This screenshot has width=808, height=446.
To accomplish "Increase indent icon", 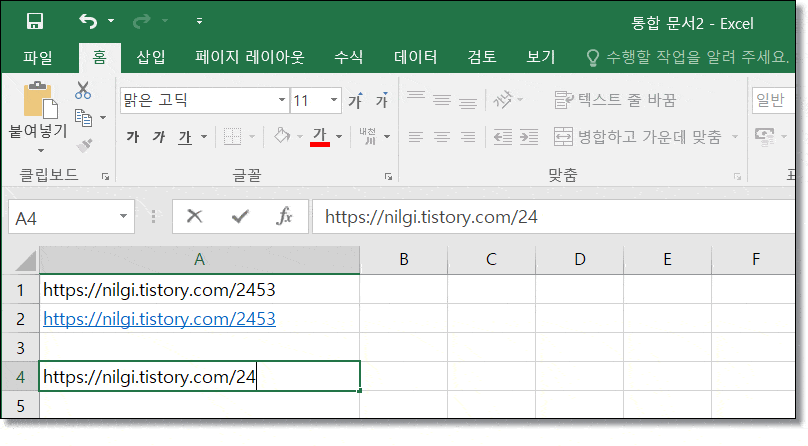I will (529, 137).
